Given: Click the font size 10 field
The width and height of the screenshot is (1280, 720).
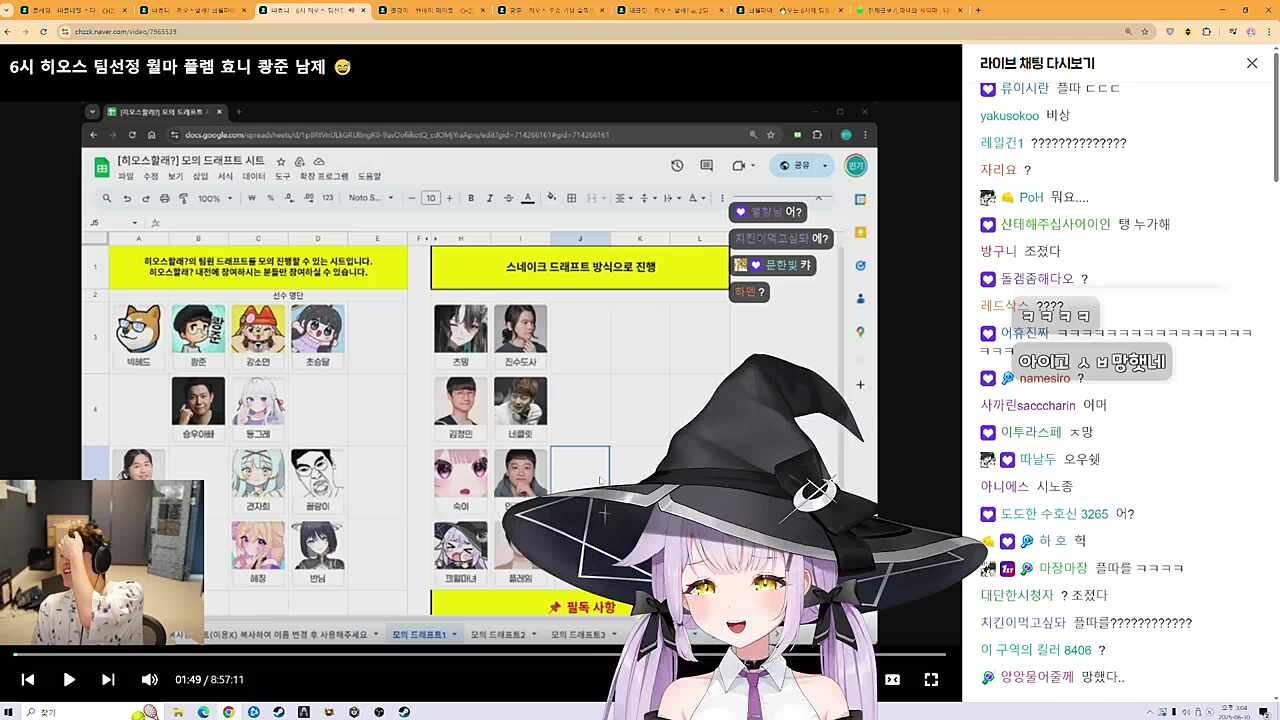Looking at the screenshot, I should tap(431, 198).
